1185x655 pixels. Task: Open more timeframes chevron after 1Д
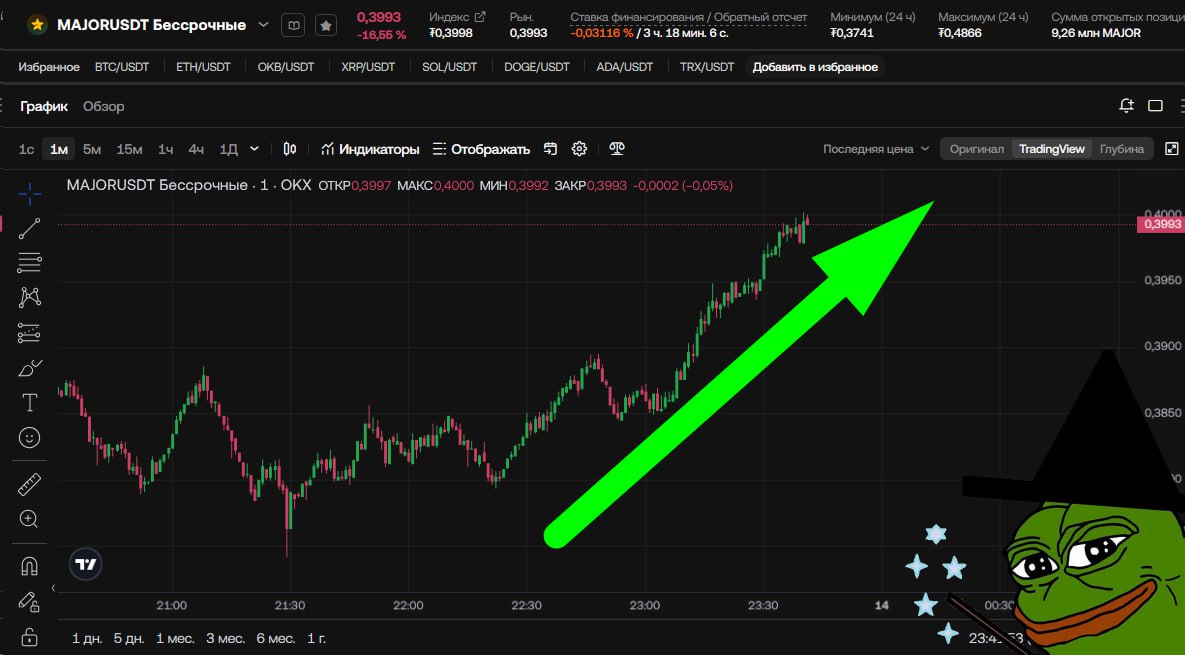[255, 149]
